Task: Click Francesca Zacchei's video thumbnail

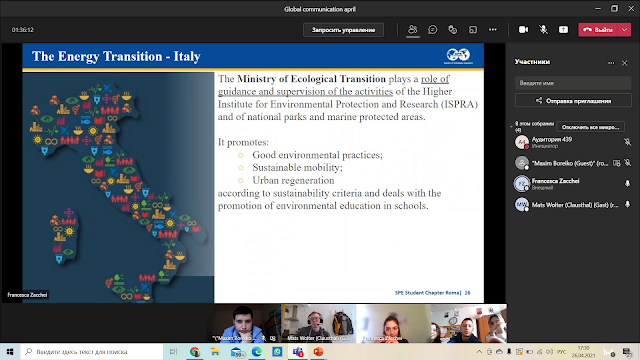Action: click(x=393, y=323)
